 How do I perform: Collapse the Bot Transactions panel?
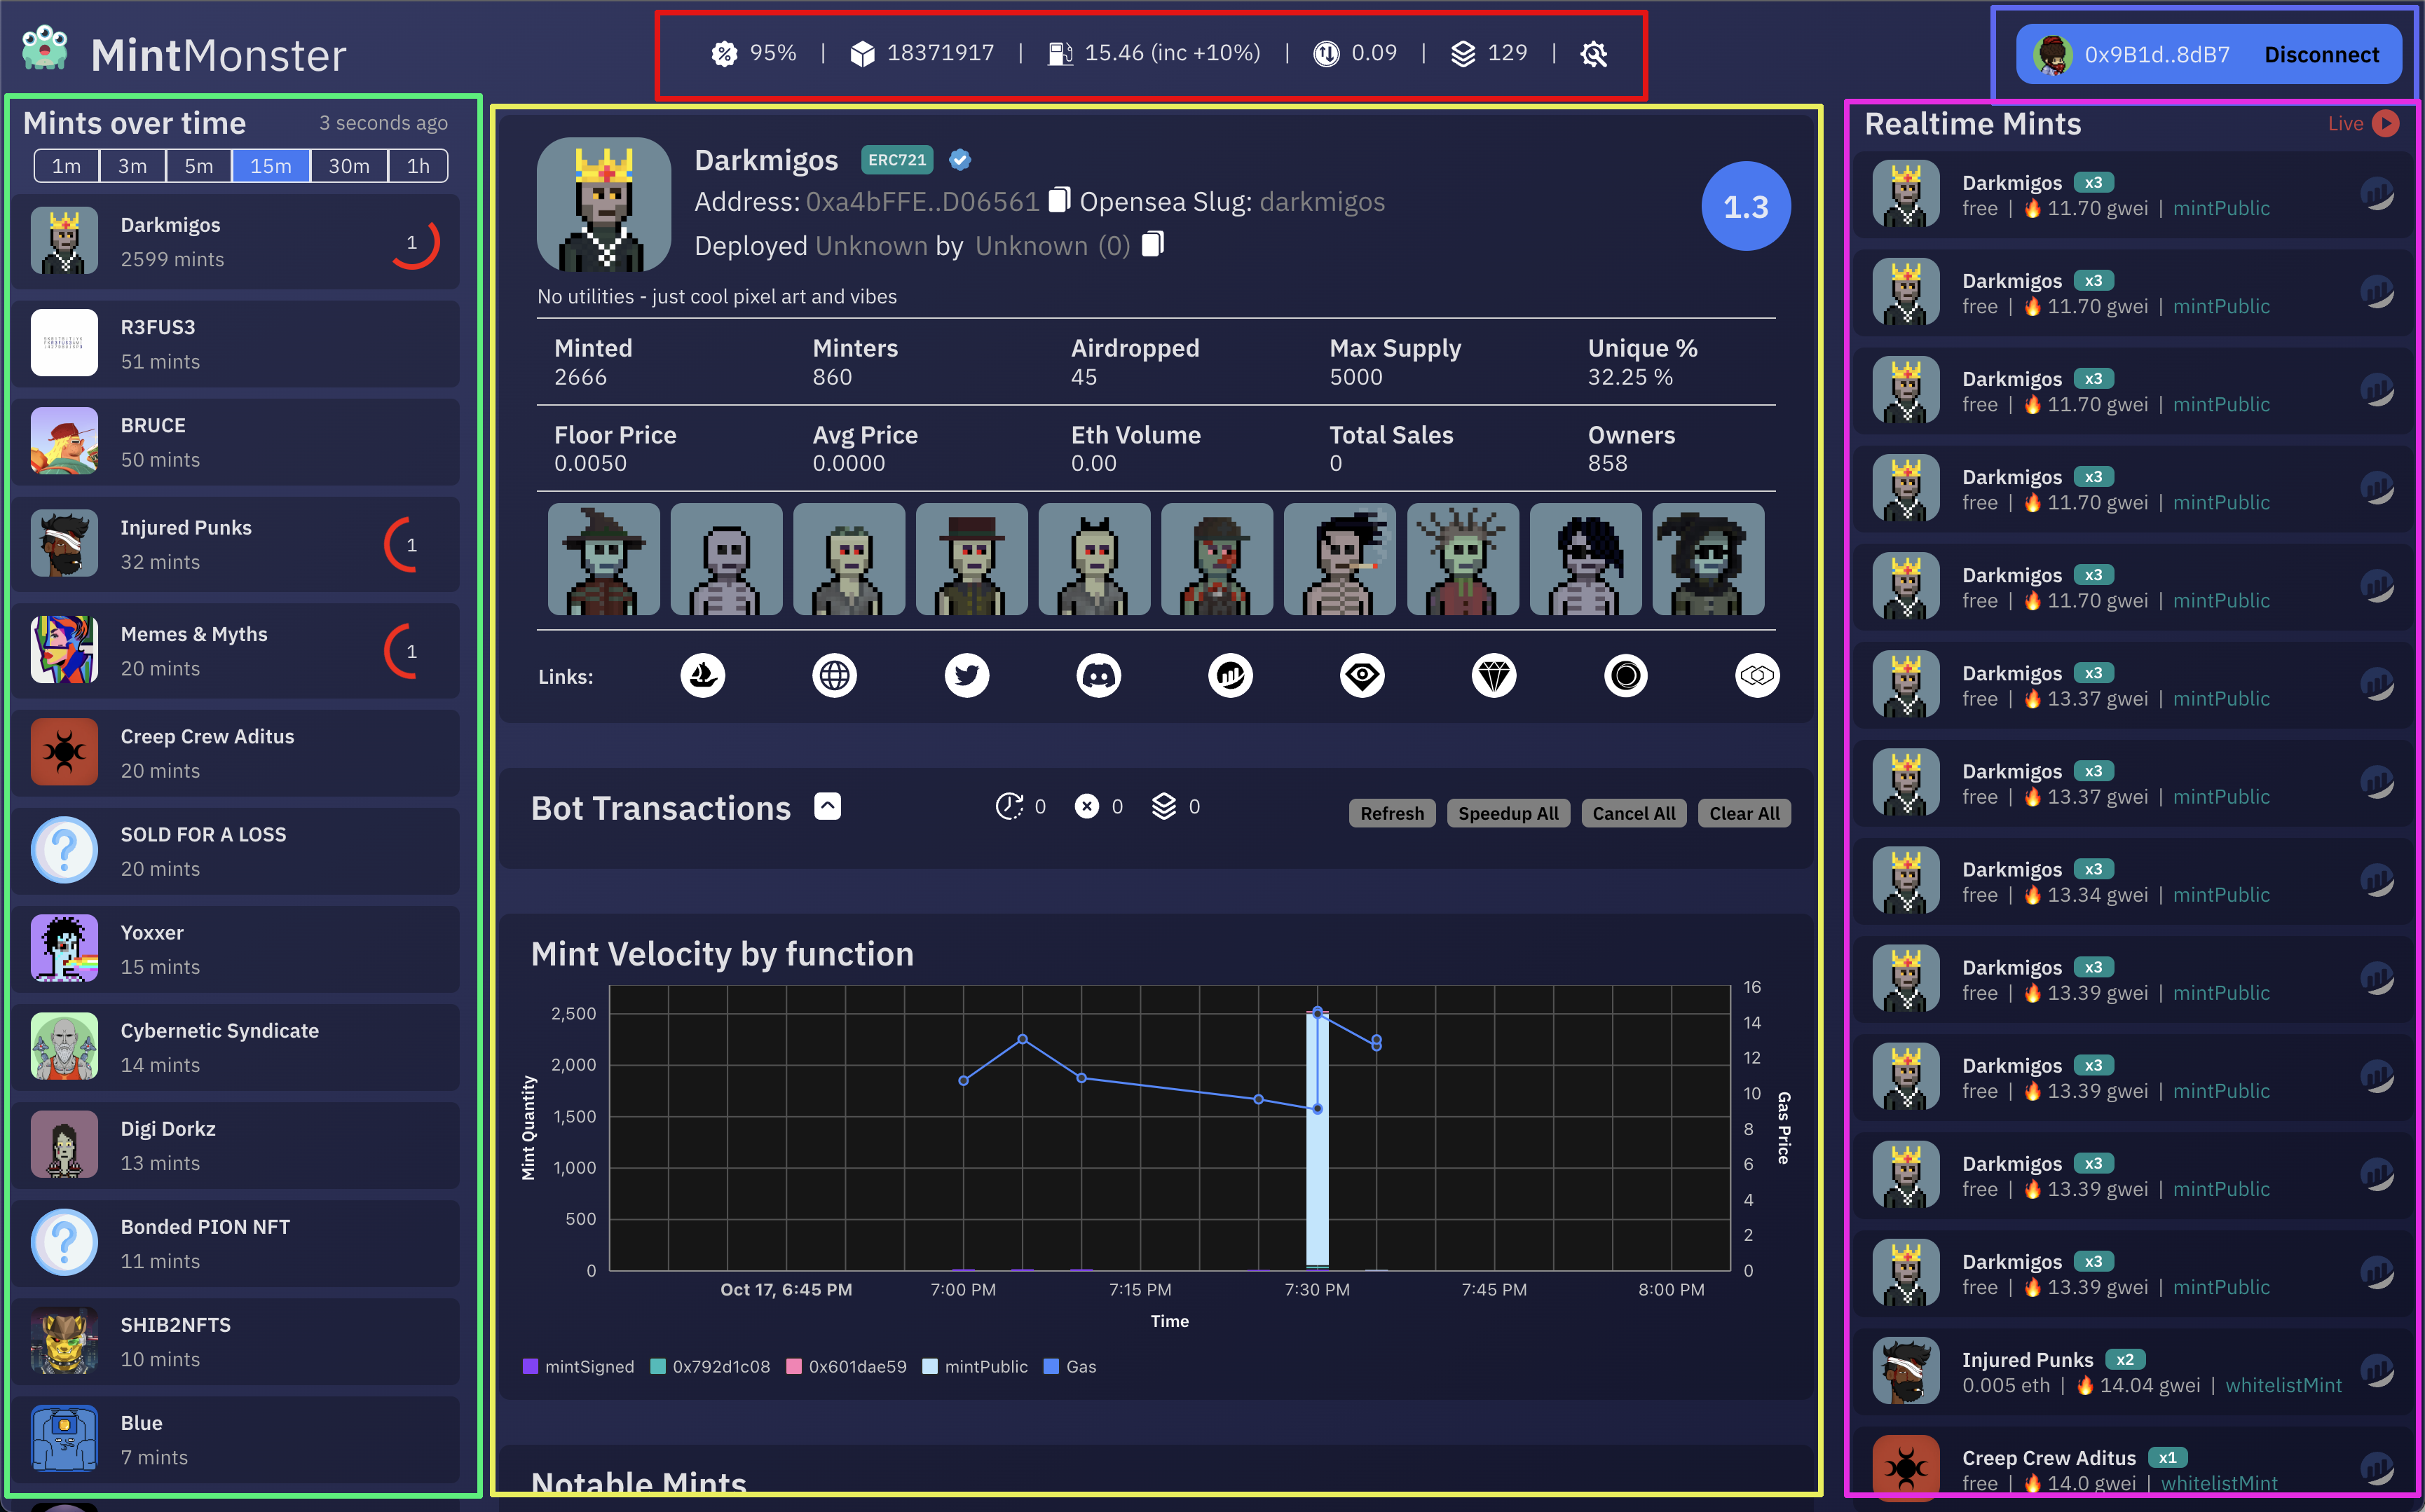[x=827, y=806]
